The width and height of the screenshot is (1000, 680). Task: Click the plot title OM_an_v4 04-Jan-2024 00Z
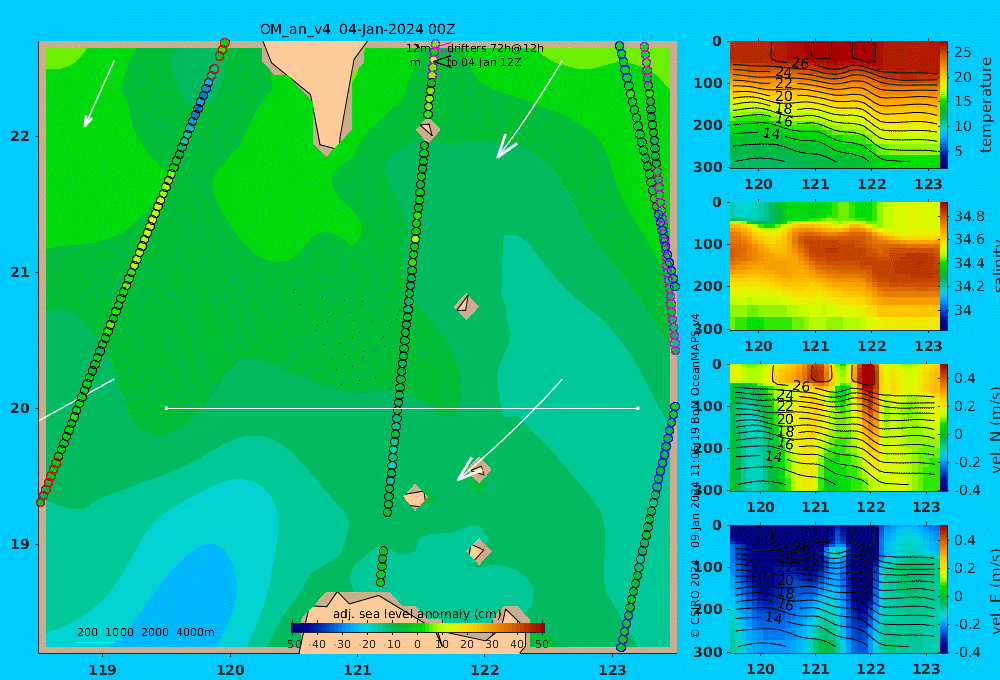click(357, 29)
